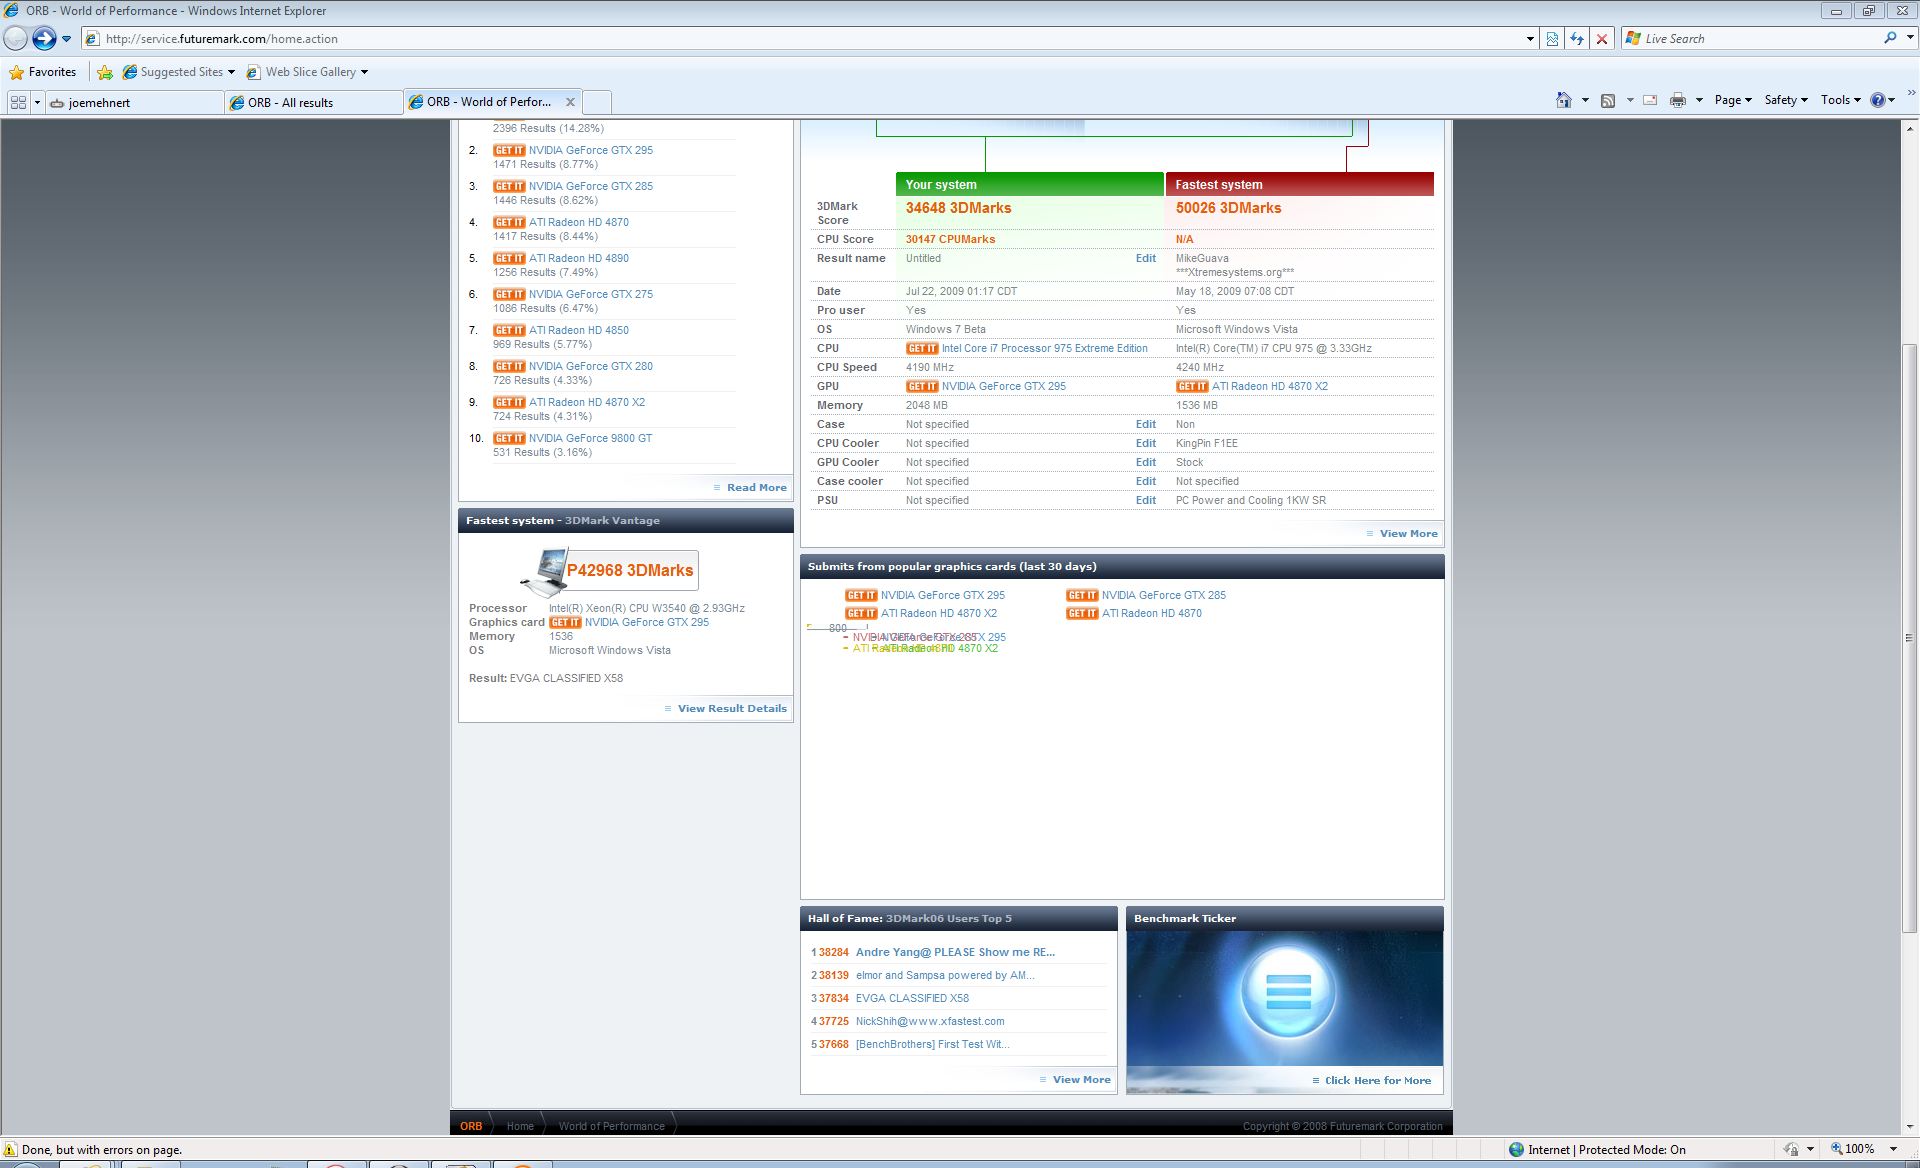This screenshot has width=1920, height=1168.
Task: Click the Print printer icon
Action: pyautogui.click(x=1678, y=100)
